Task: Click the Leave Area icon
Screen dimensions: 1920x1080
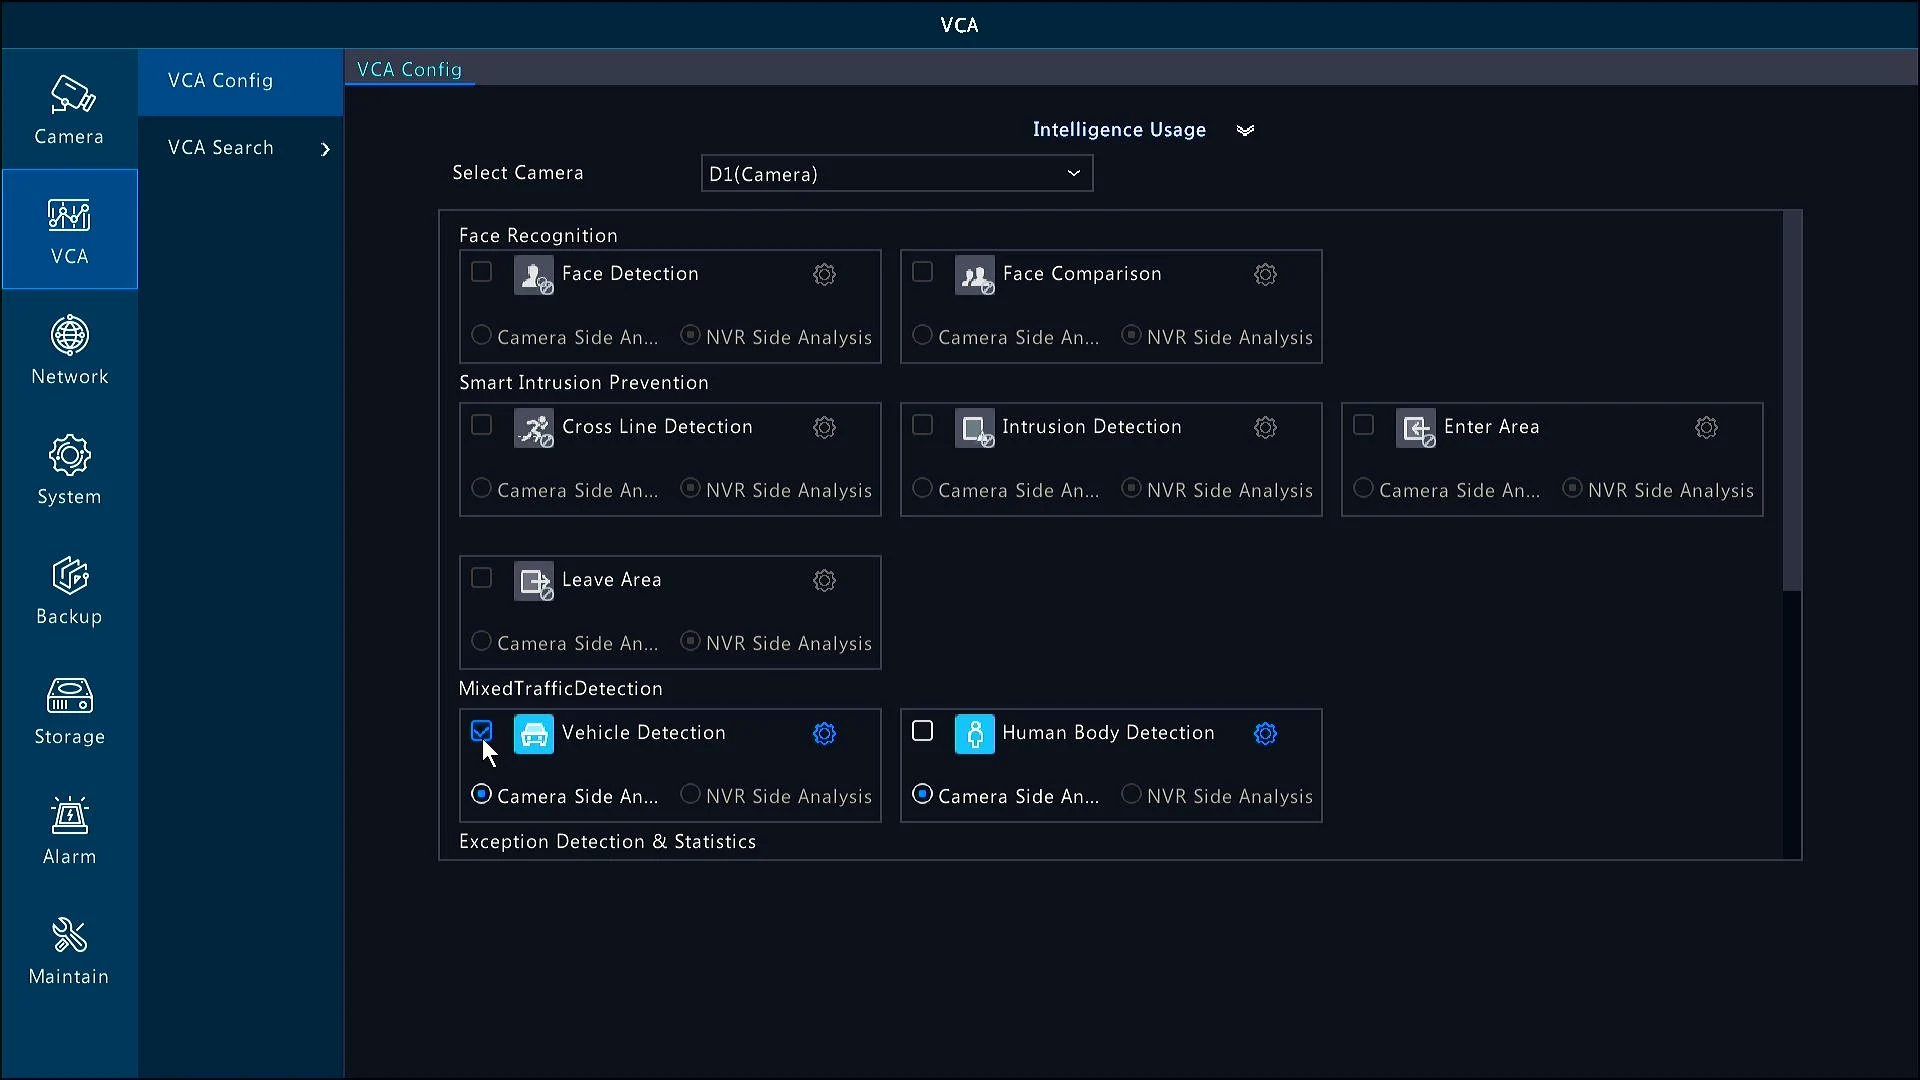Action: [534, 580]
